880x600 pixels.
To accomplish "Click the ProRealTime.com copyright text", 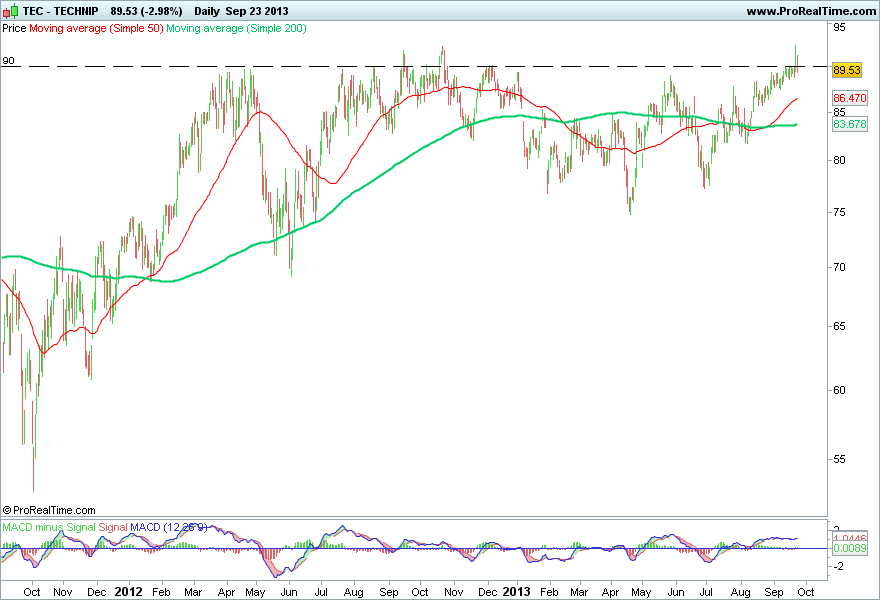I will (49, 510).
